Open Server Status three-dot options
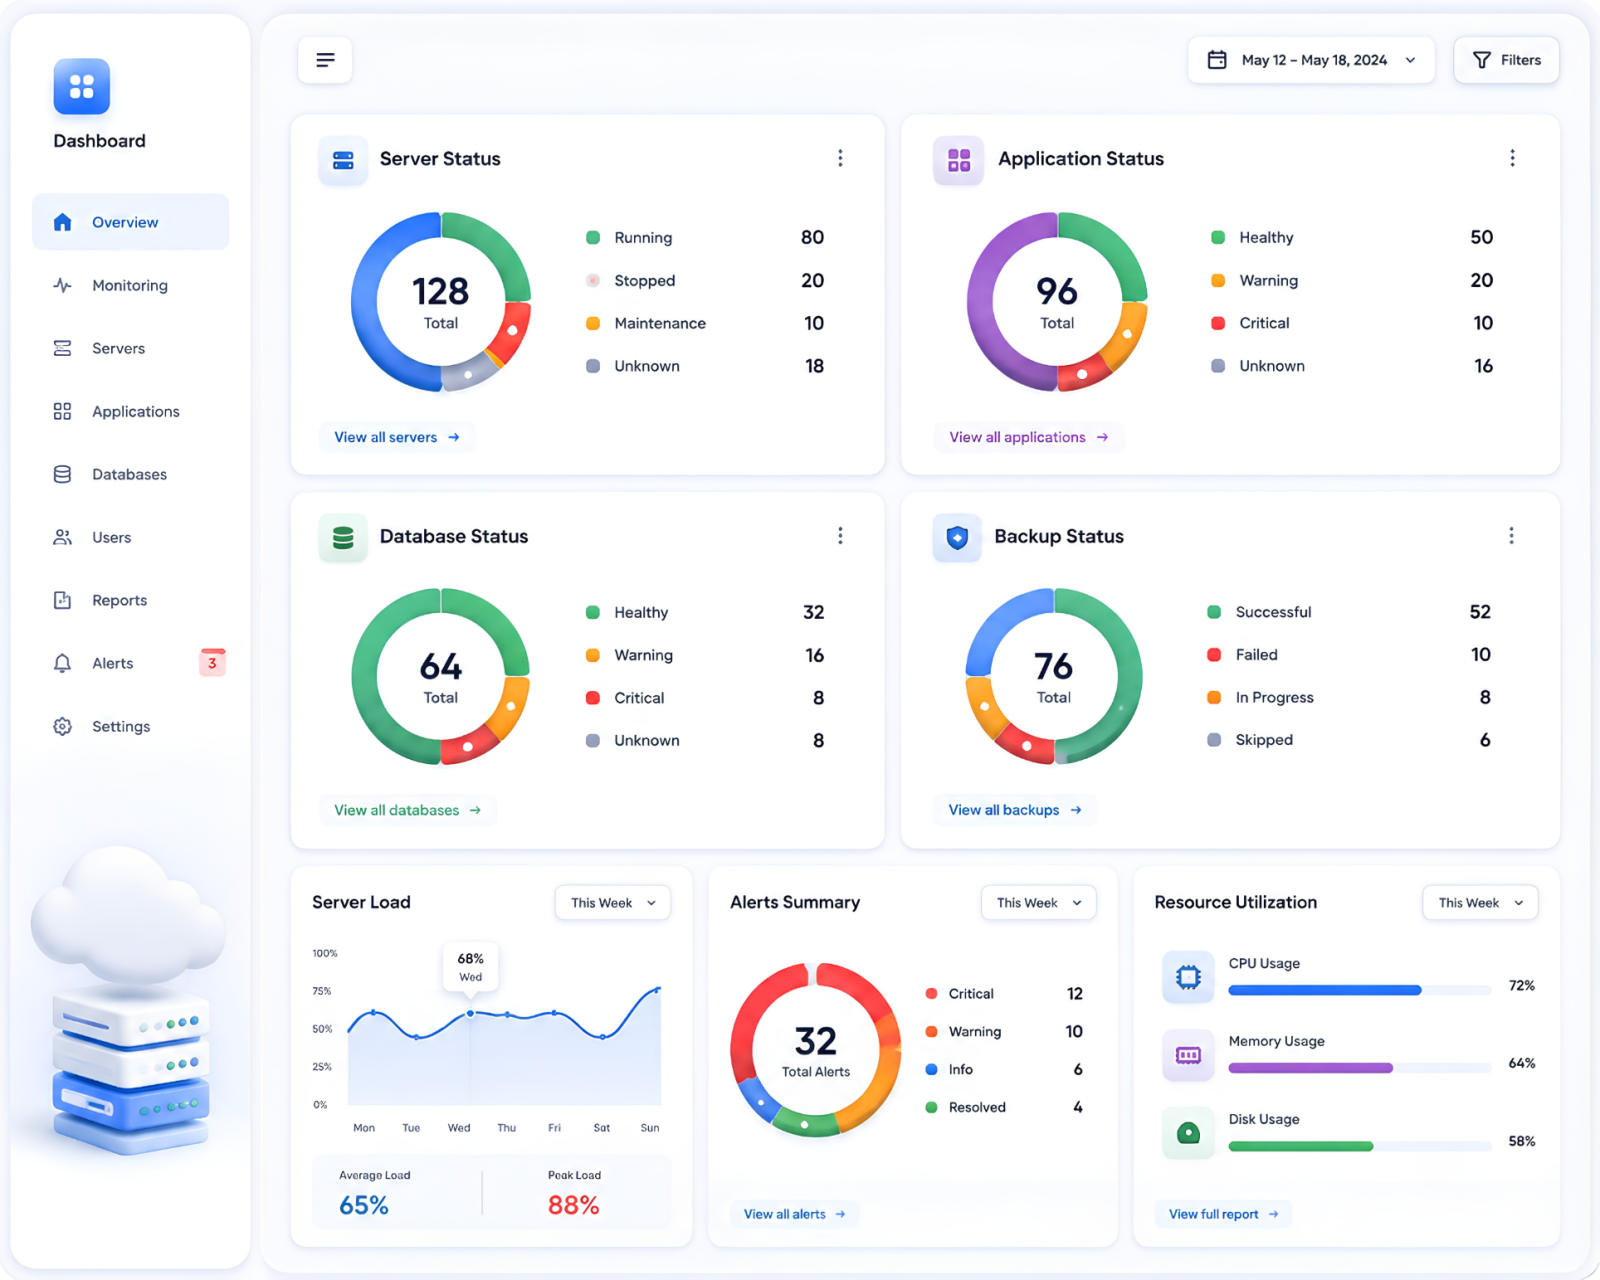Viewport: 1600px width, 1280px height. pyautogui.click(x=840, y=158)
